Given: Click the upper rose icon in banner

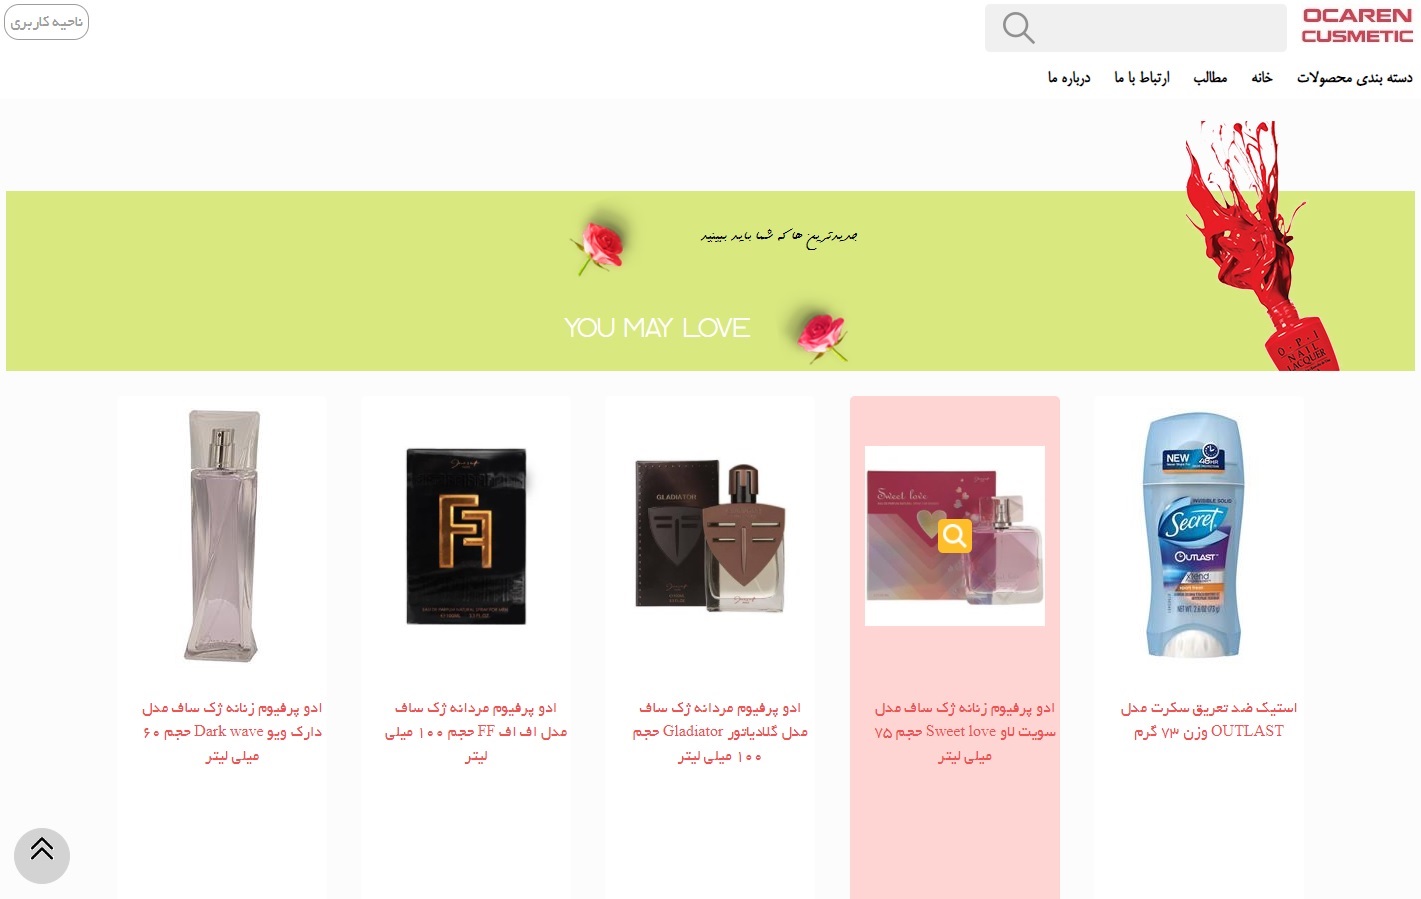Looking at the screenshot, I should 599,245.
